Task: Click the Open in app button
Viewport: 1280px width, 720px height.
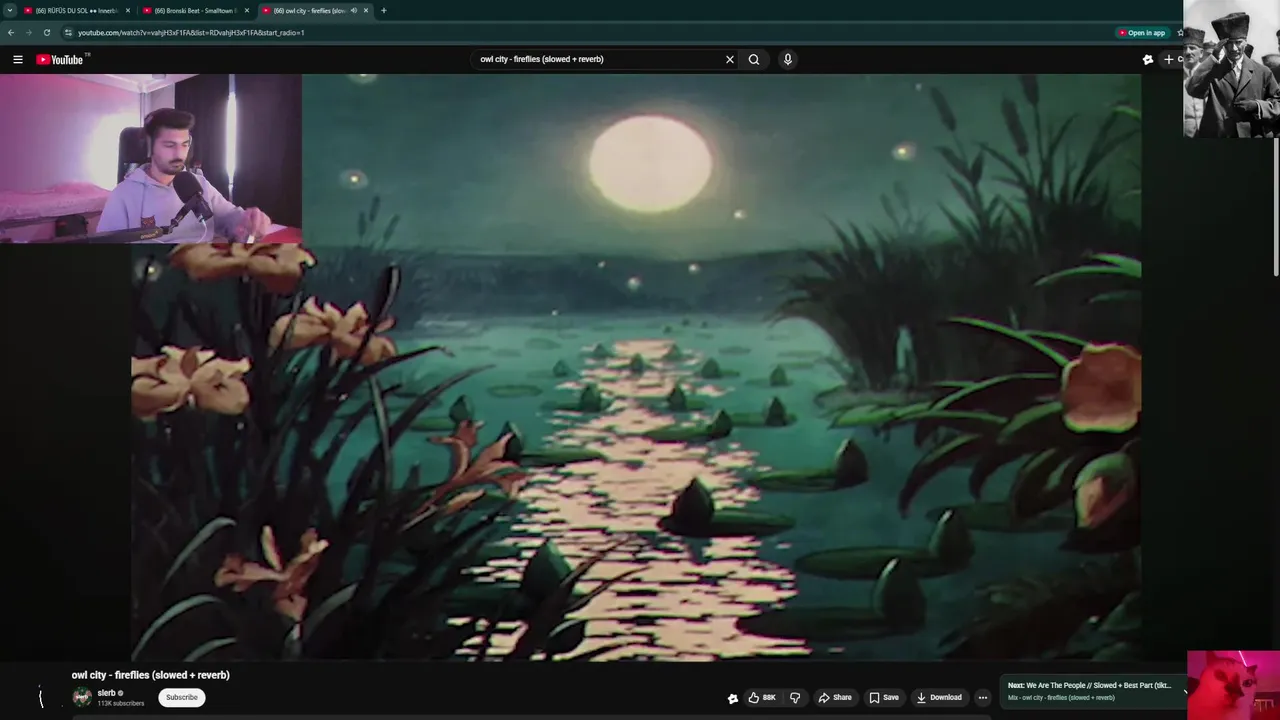Action: pyautogui.click(x=1141, y=32)
